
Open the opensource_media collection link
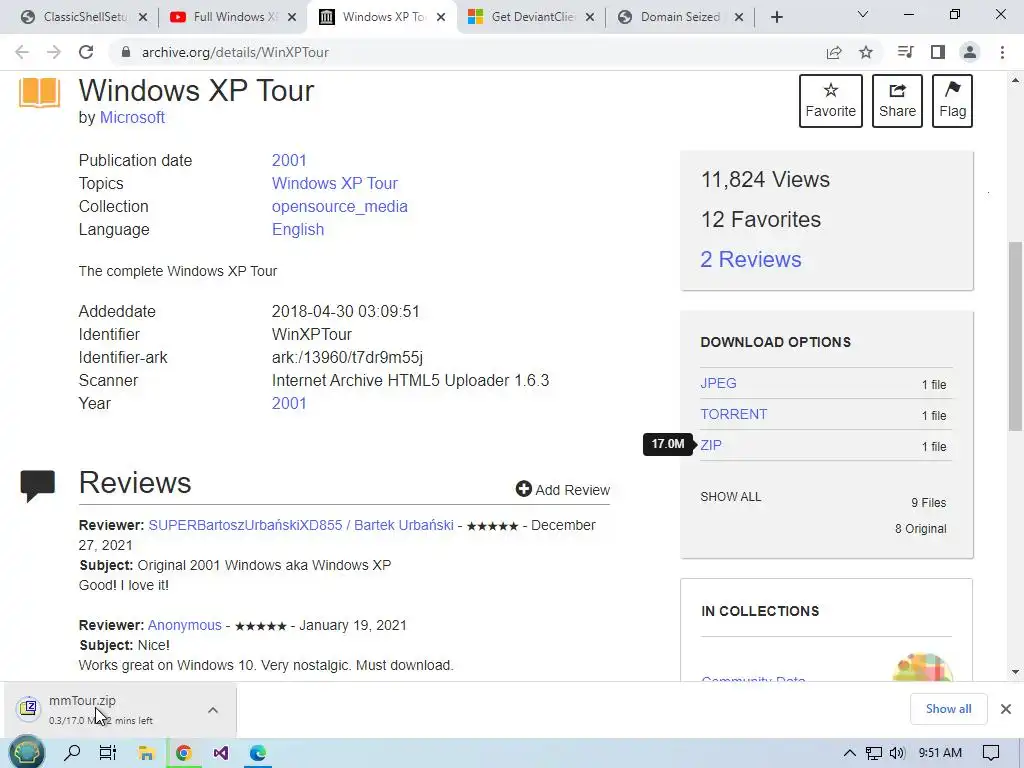point(340,206)
